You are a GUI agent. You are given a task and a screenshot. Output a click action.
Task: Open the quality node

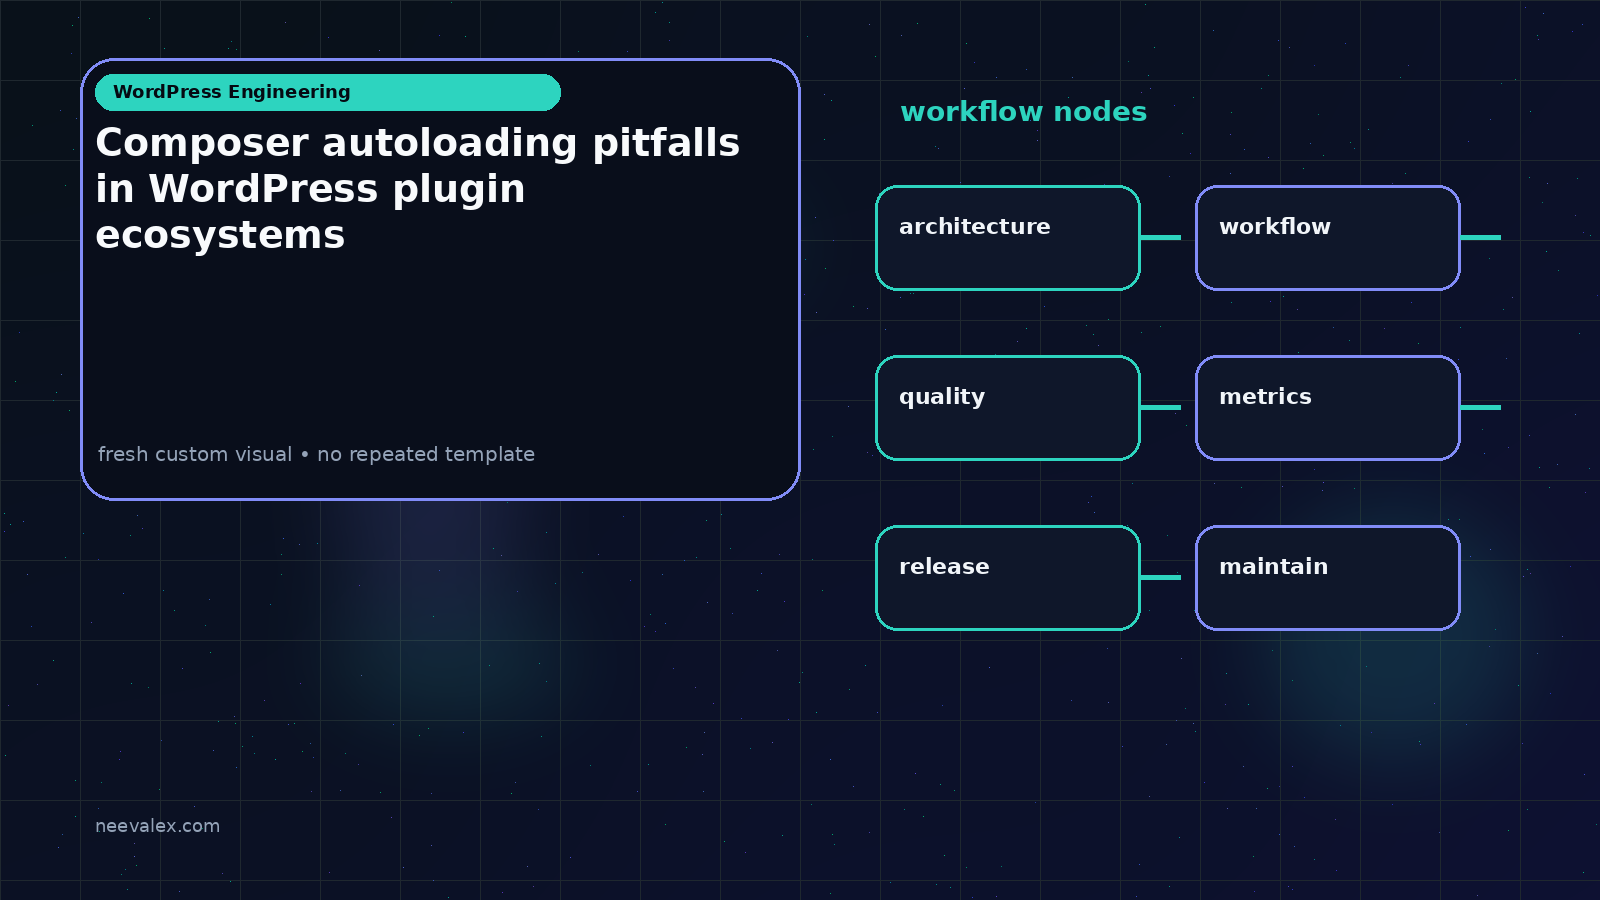click(1008, 408)
